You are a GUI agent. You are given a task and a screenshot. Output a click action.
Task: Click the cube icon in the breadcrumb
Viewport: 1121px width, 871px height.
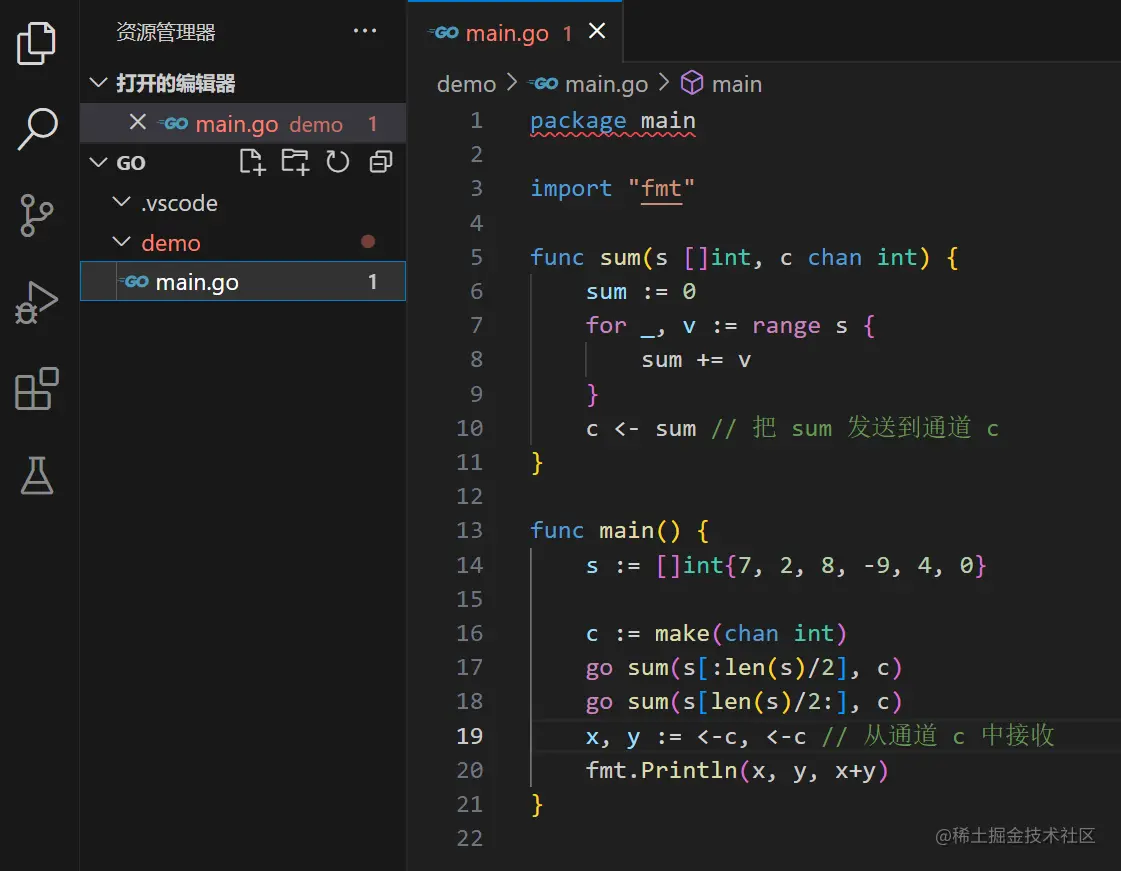[x=691, y=83]
